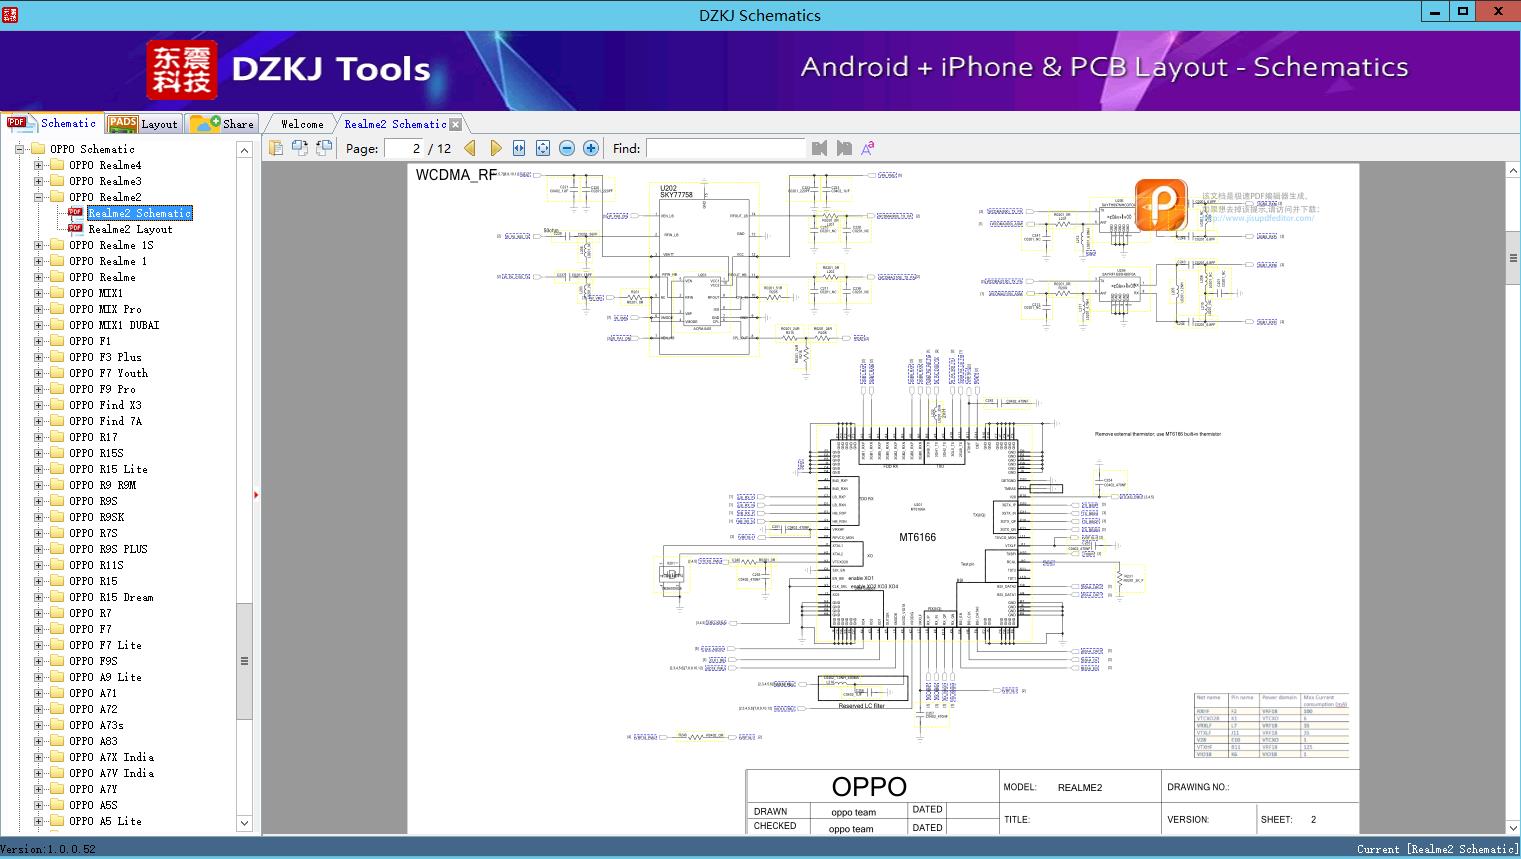The width and height of the screenshot is (1521, 859).
Task: Open the Share tab
Action: point(222,124)
